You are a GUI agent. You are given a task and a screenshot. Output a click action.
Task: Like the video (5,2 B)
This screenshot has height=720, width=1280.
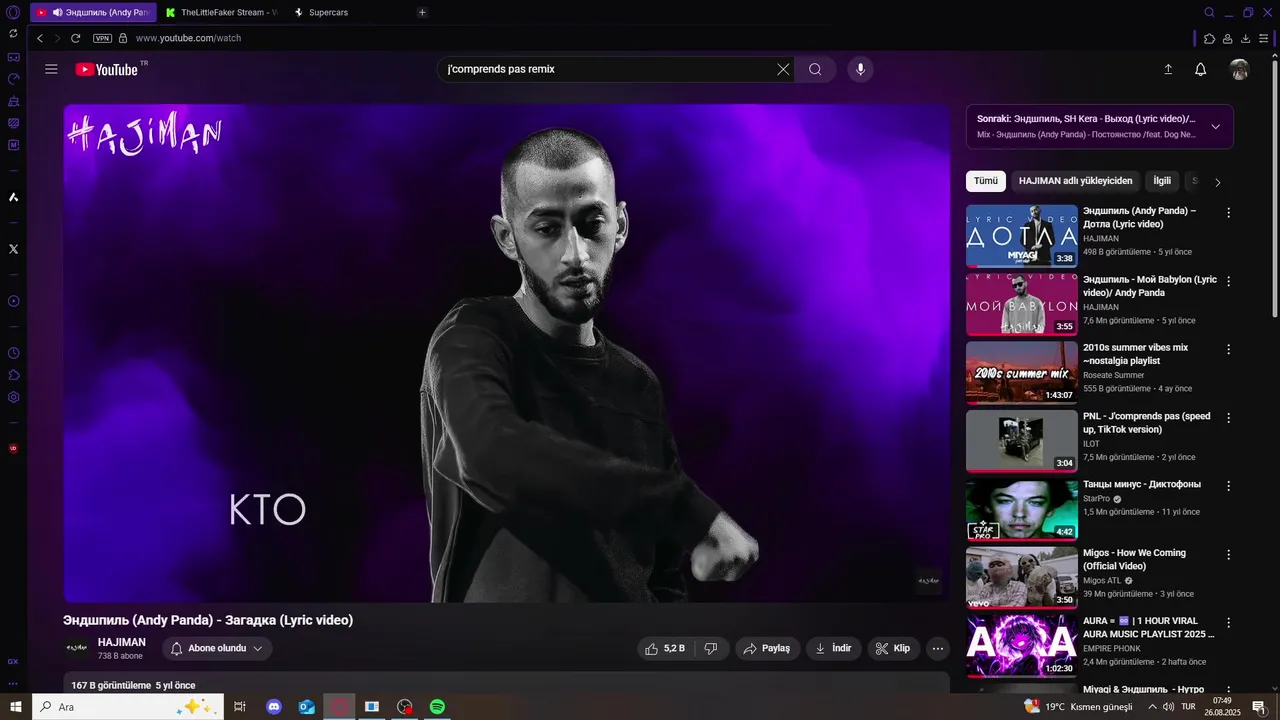[x=666, y=648]
